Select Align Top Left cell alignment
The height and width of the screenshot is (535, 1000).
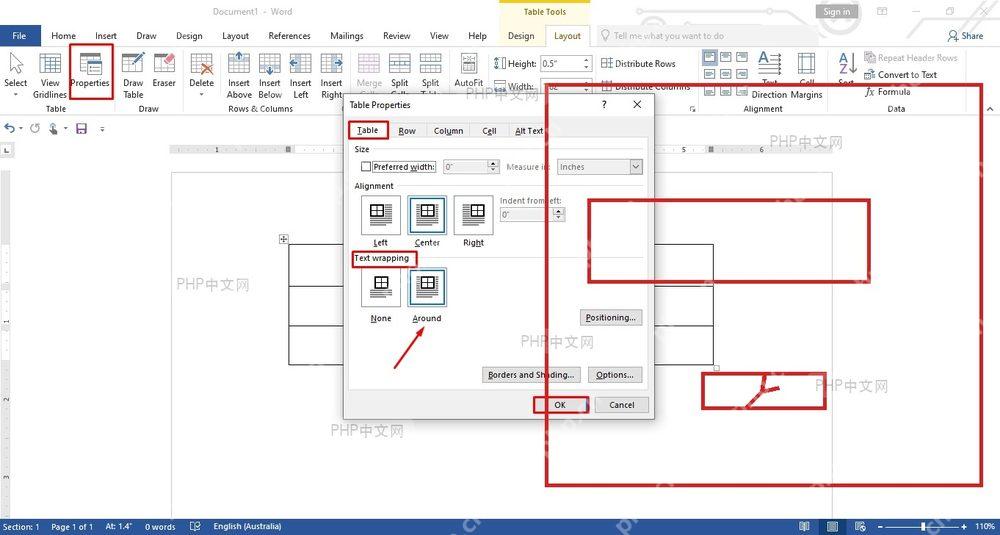(x=709, y=57)
